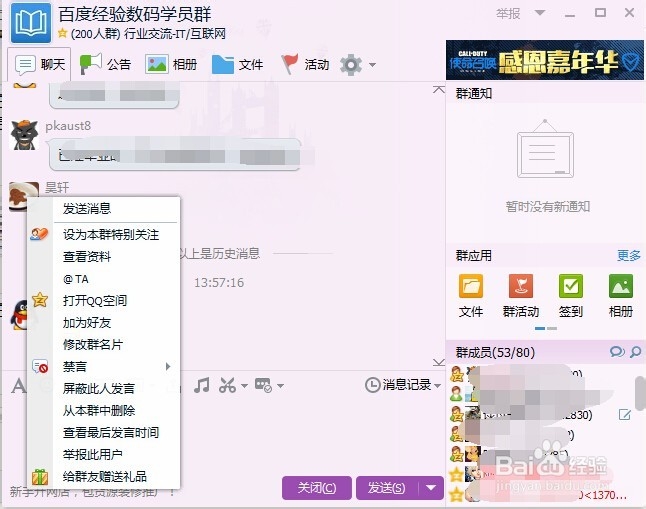The image size is (646, 509).
Task: Click the 举报 report link
Action: (x=508, y=14)
